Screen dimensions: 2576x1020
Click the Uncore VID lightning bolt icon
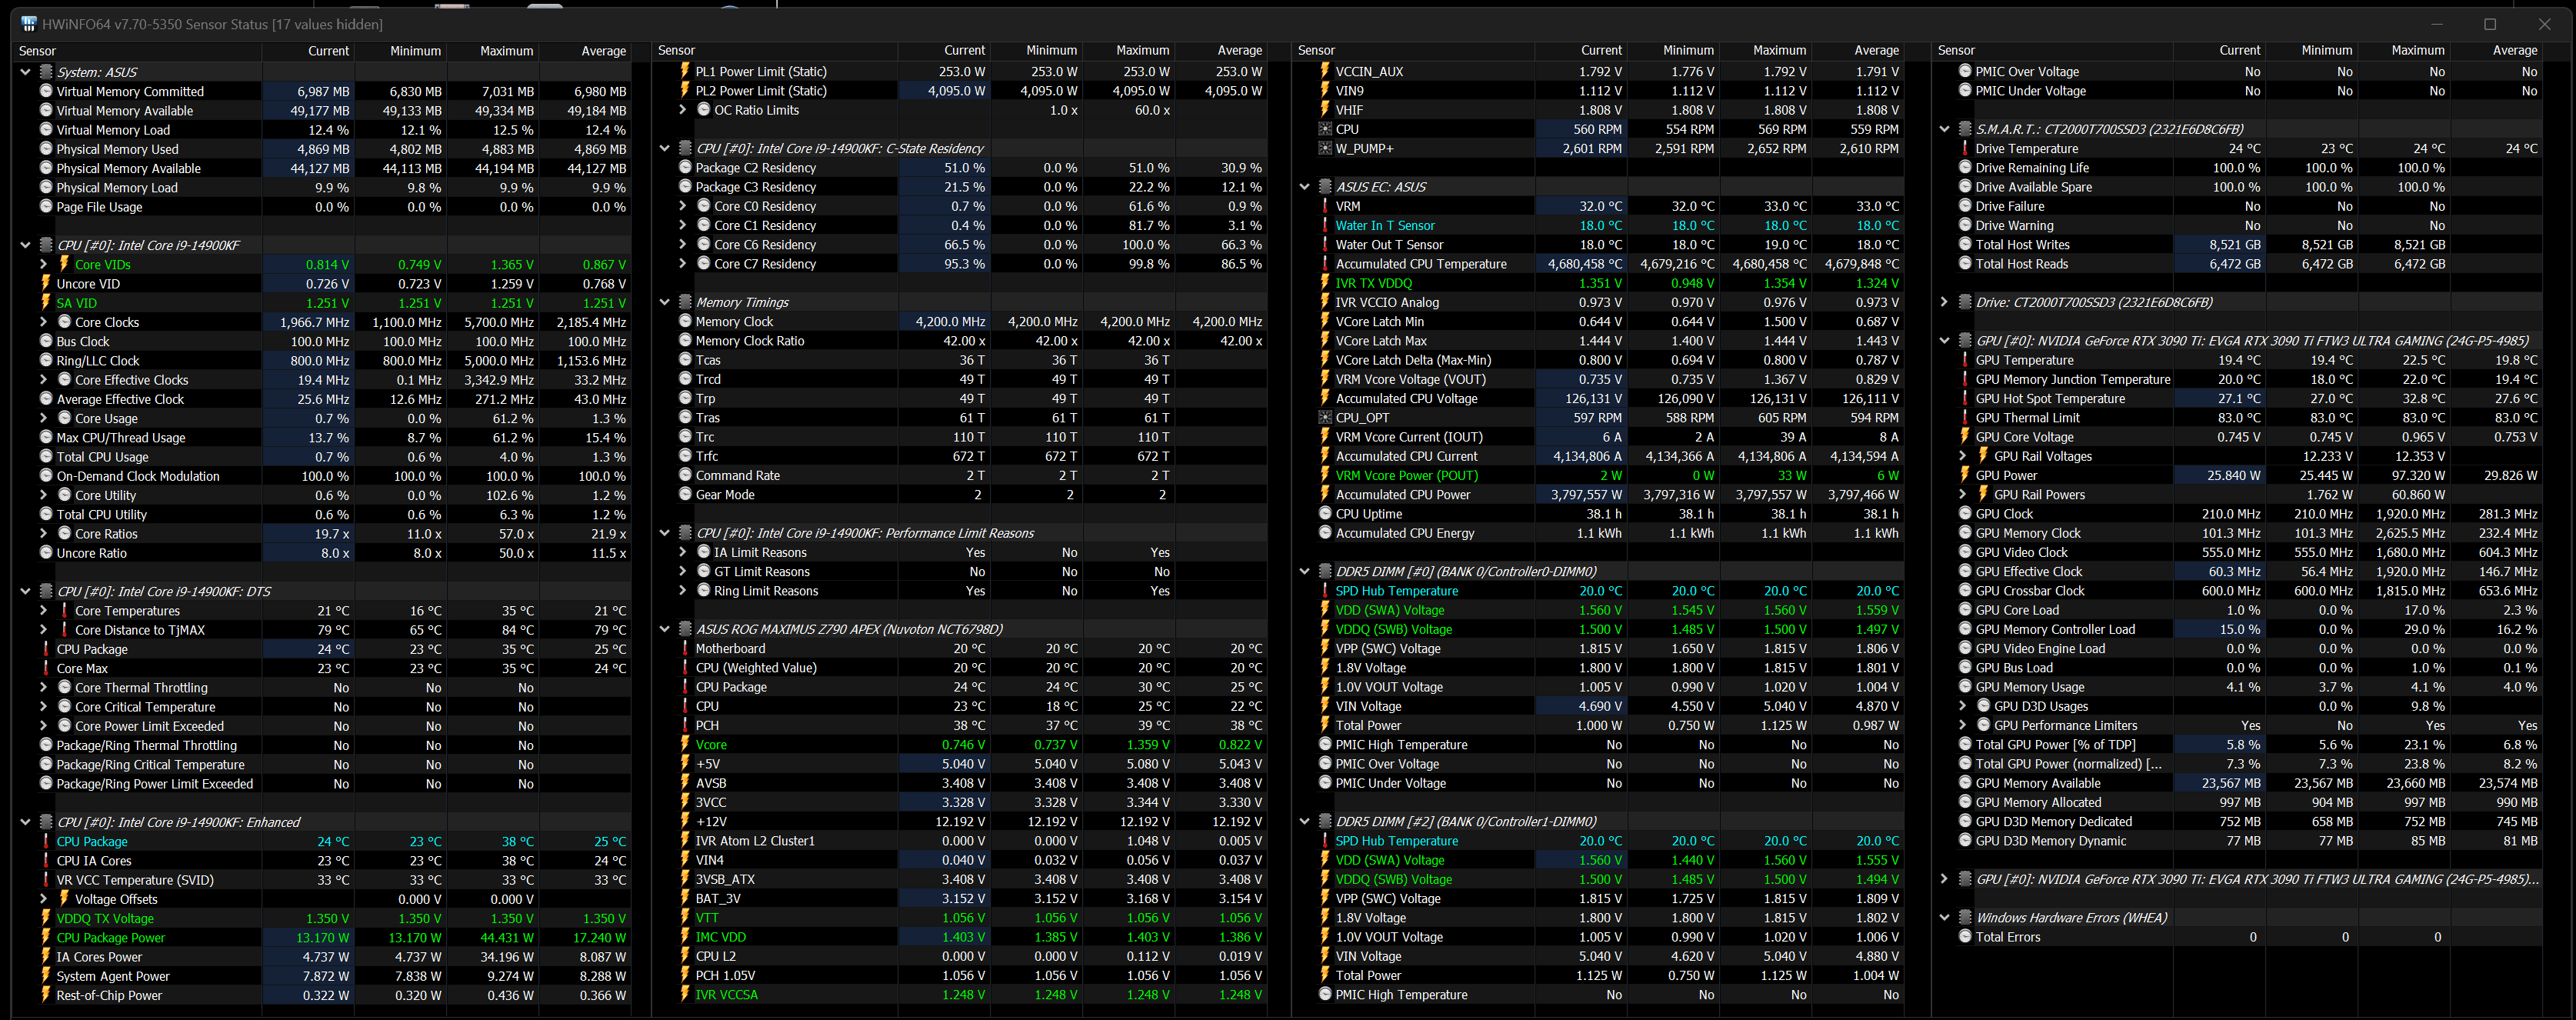(46, 284)
